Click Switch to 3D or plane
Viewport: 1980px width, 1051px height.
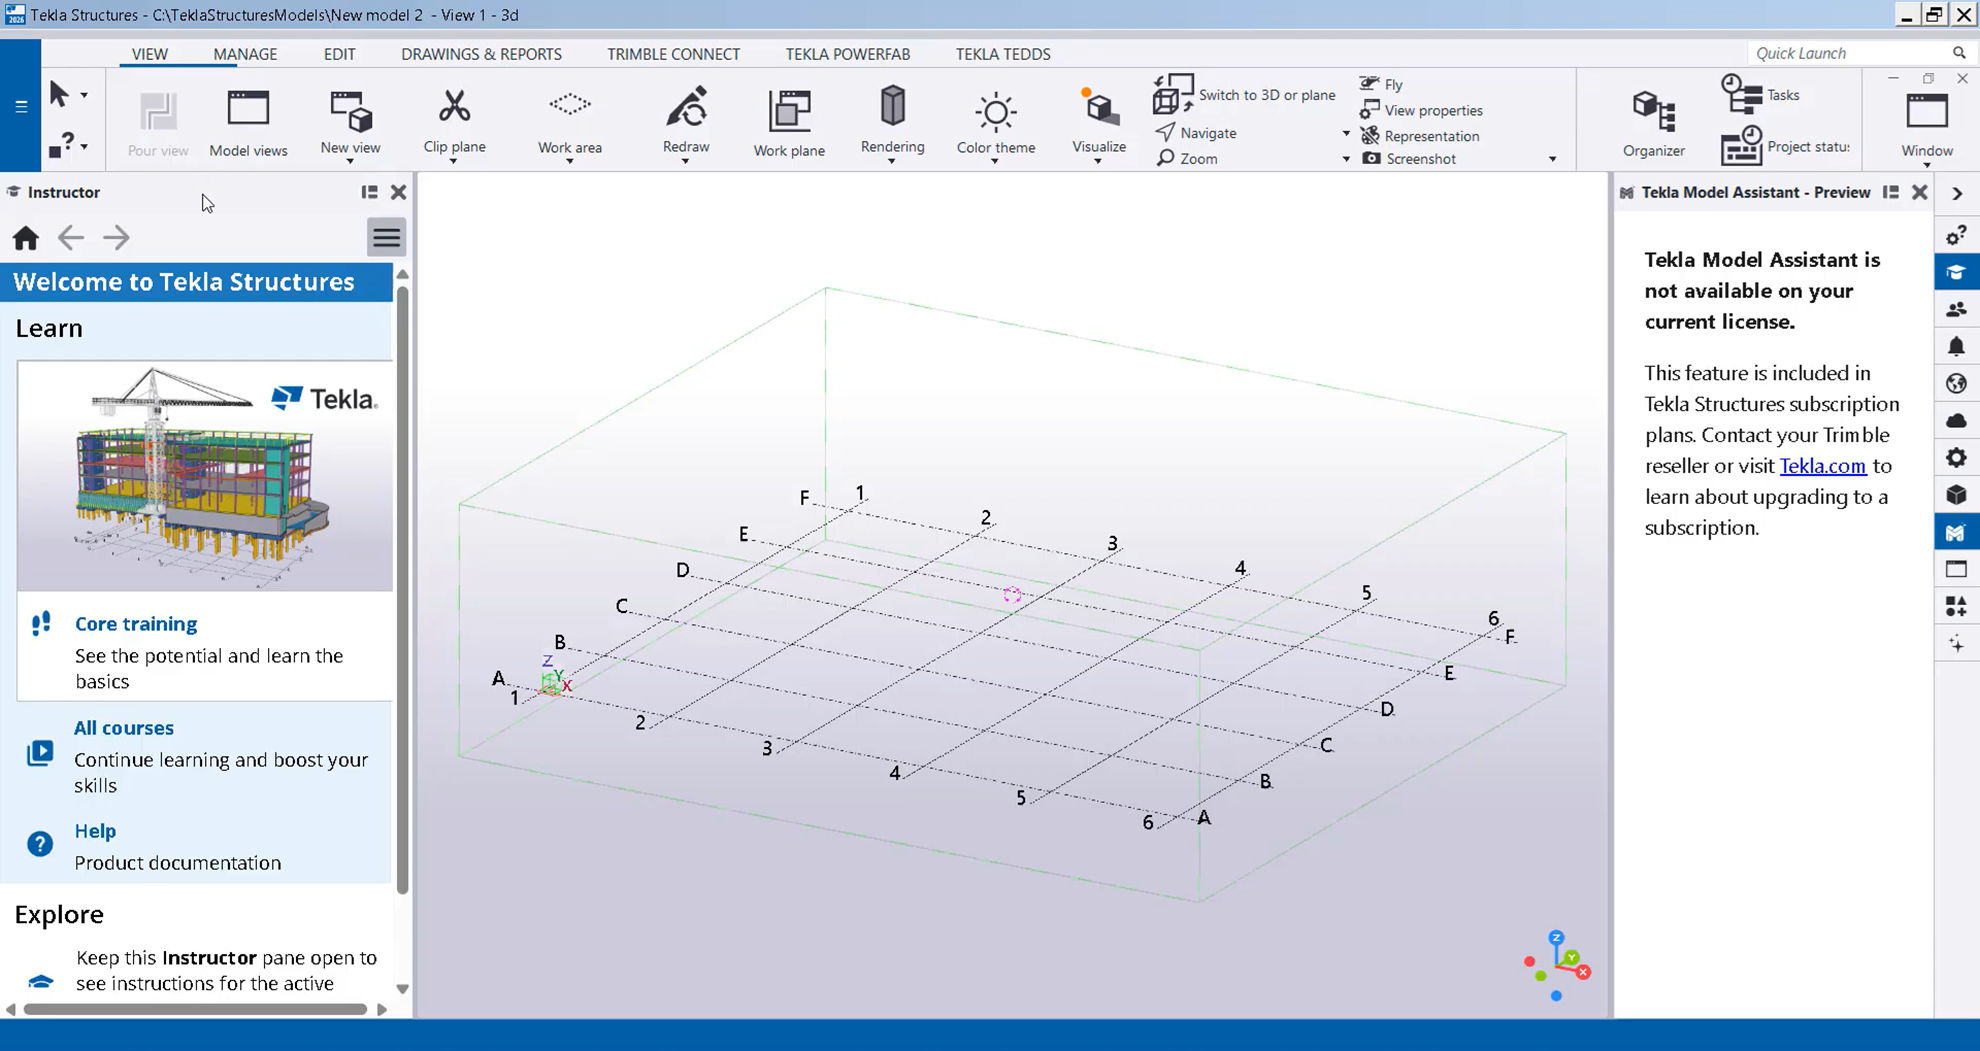pos(1244,94)
